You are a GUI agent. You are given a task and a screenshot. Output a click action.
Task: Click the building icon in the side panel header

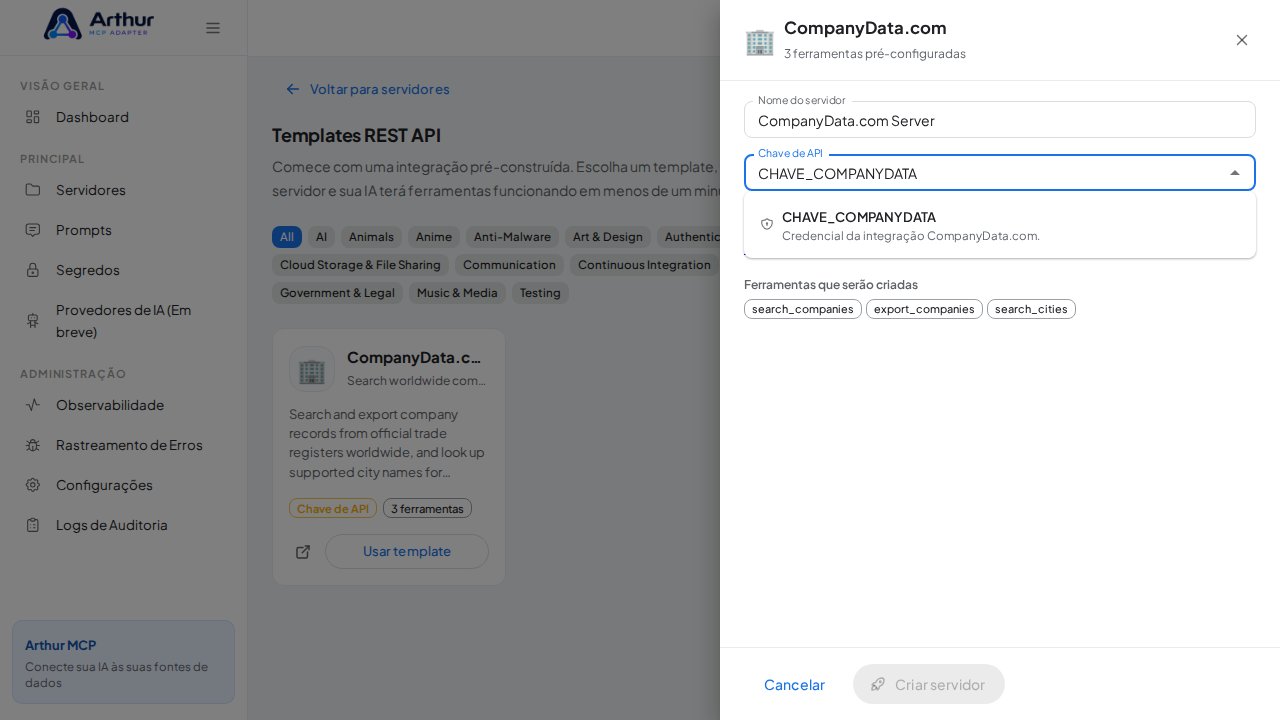pos(760,41)
